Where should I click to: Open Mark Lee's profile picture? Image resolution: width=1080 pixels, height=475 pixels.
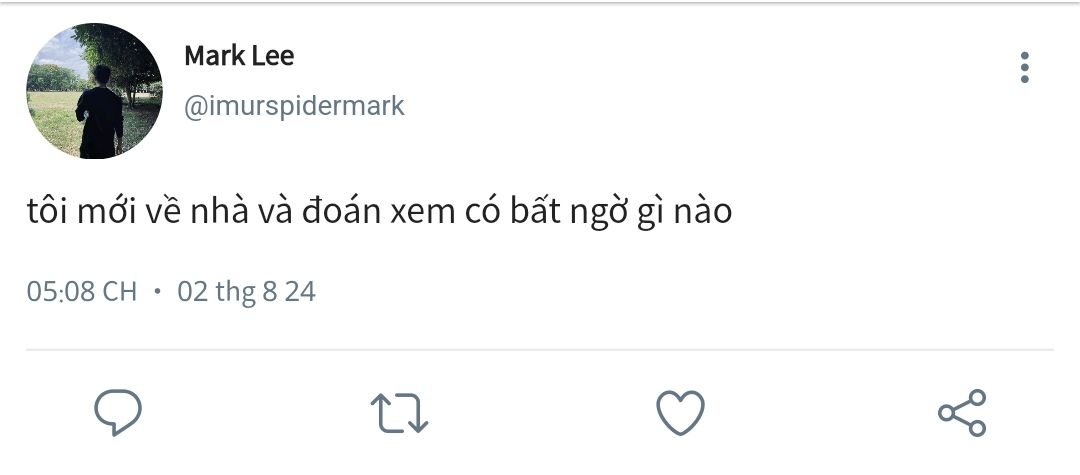pyautogui.click(x=94, y=91)
